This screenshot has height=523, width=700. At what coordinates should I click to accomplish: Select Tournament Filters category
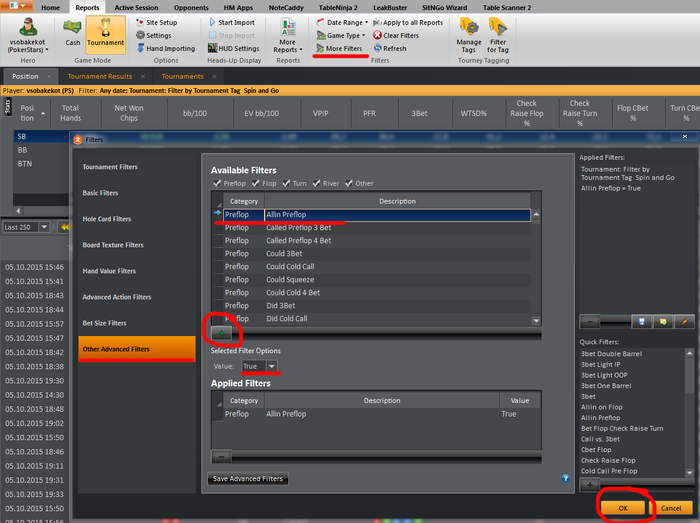pos(137,167)
